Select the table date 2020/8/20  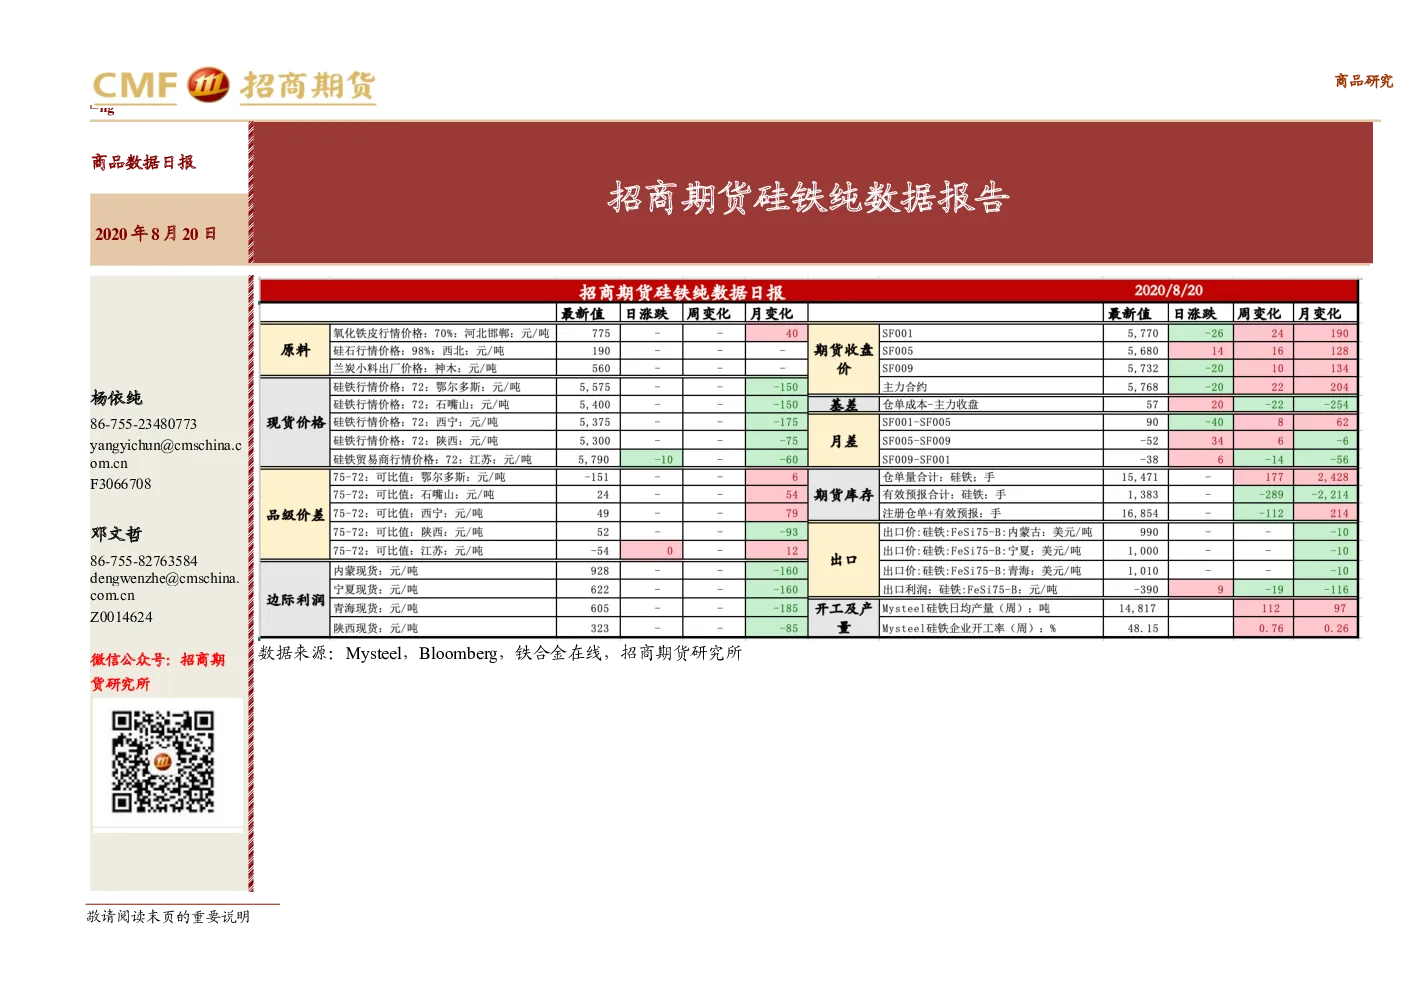[1169, 290]
